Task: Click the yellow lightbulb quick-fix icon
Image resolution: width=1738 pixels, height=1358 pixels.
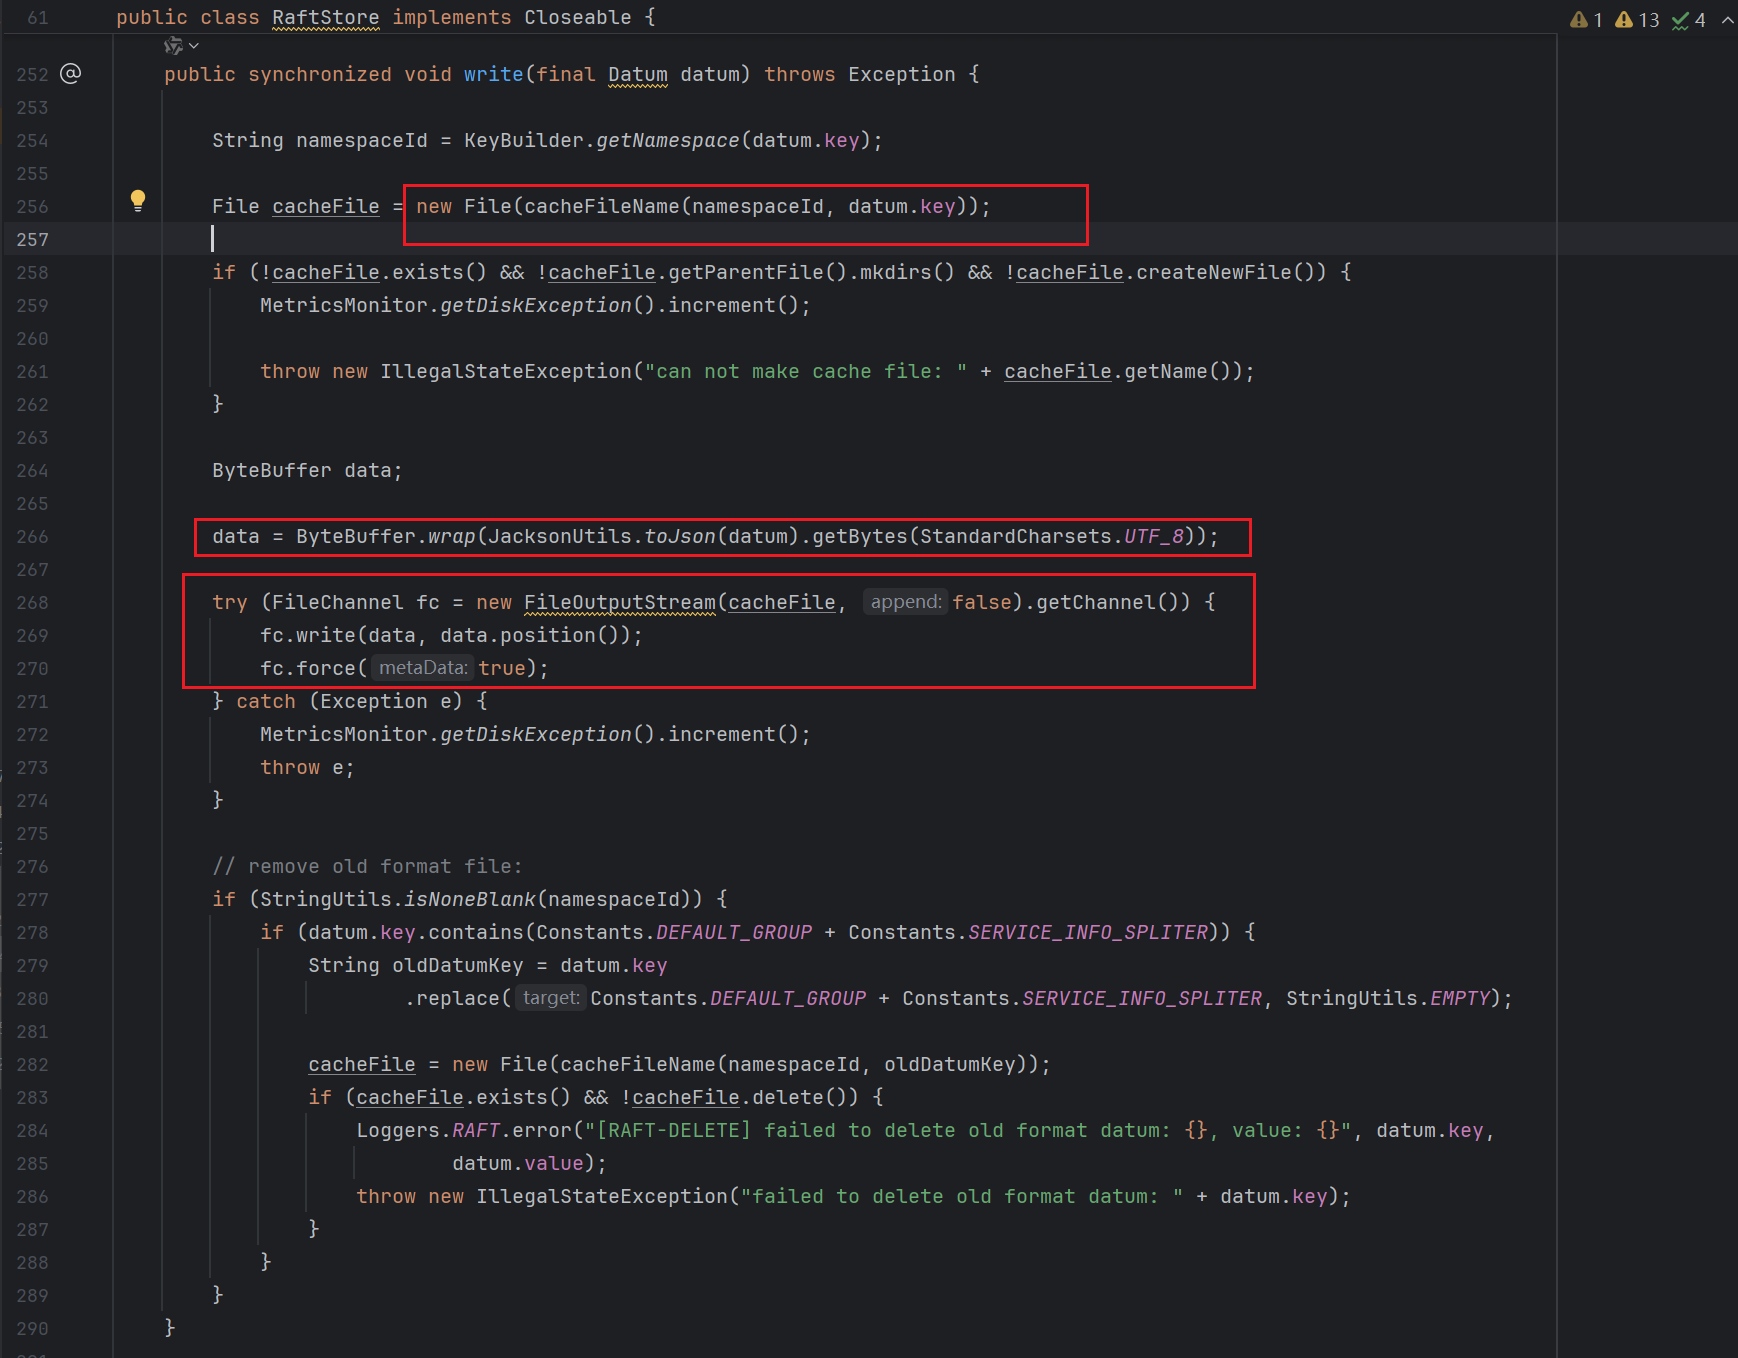Action: [x=138, y=200]
